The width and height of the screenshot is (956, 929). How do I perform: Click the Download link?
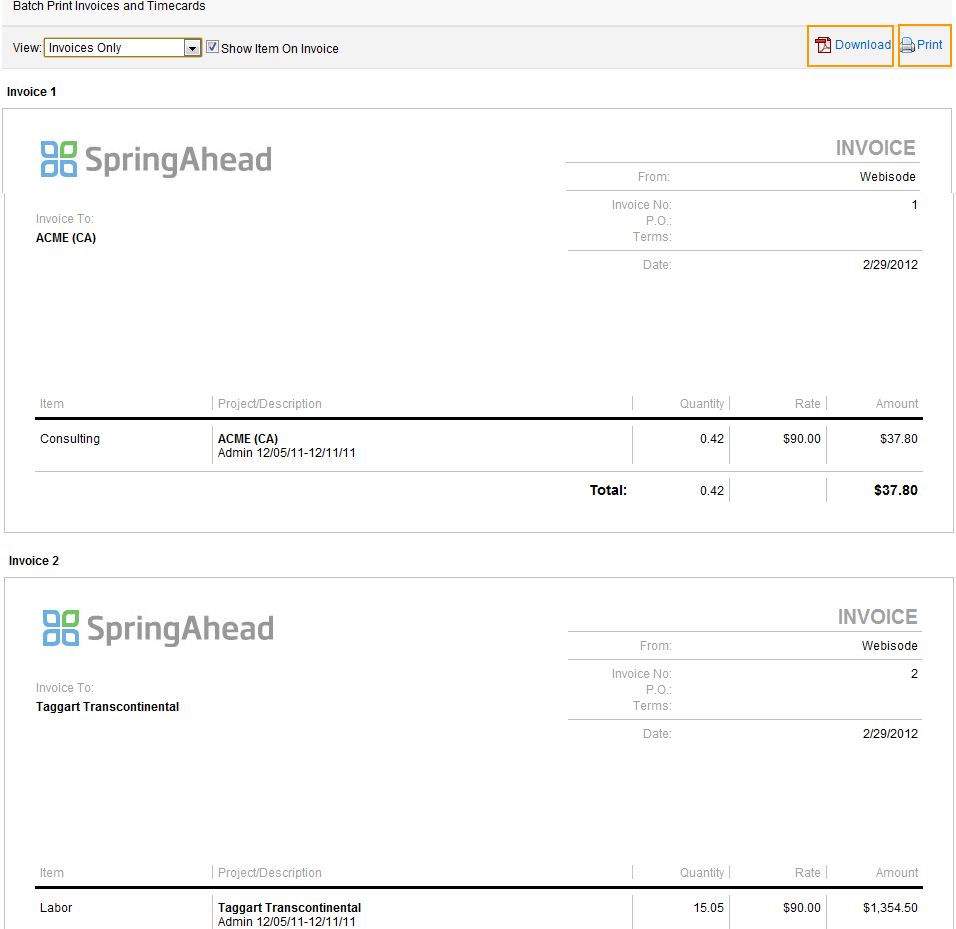(x=863, y=45)
